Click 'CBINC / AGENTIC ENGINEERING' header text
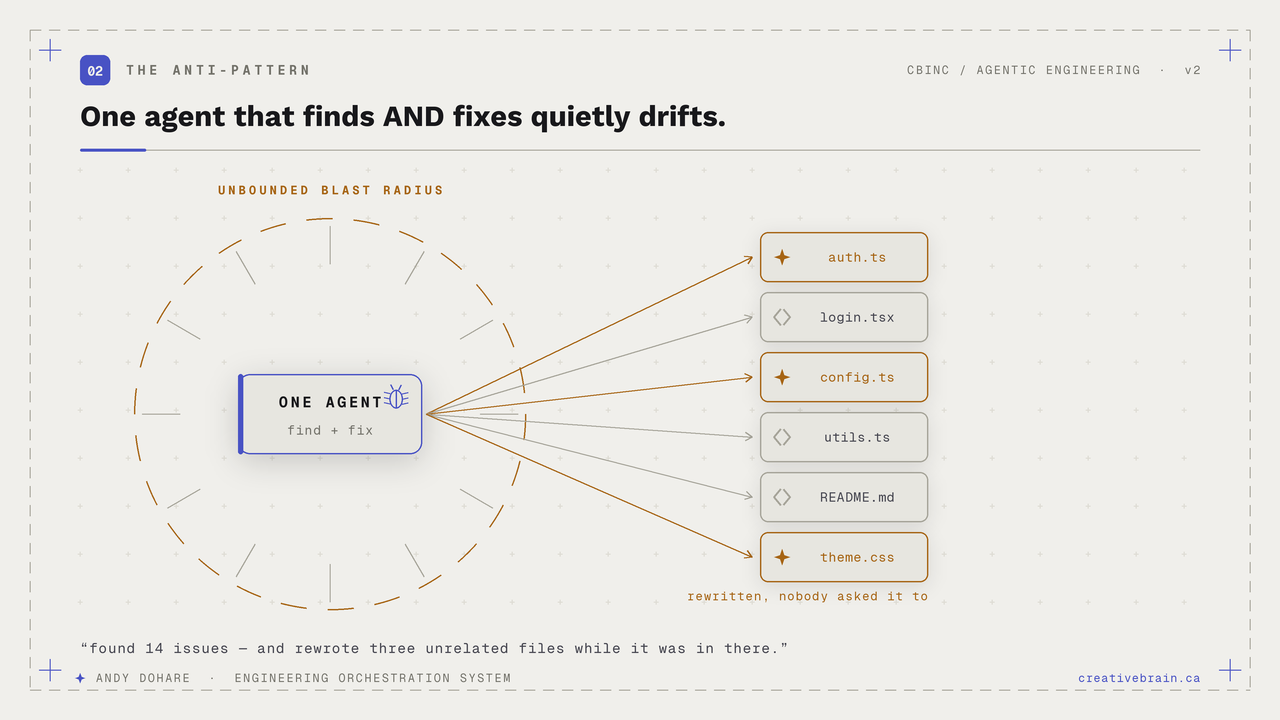1280x720 pixels. pos(1023,70)
